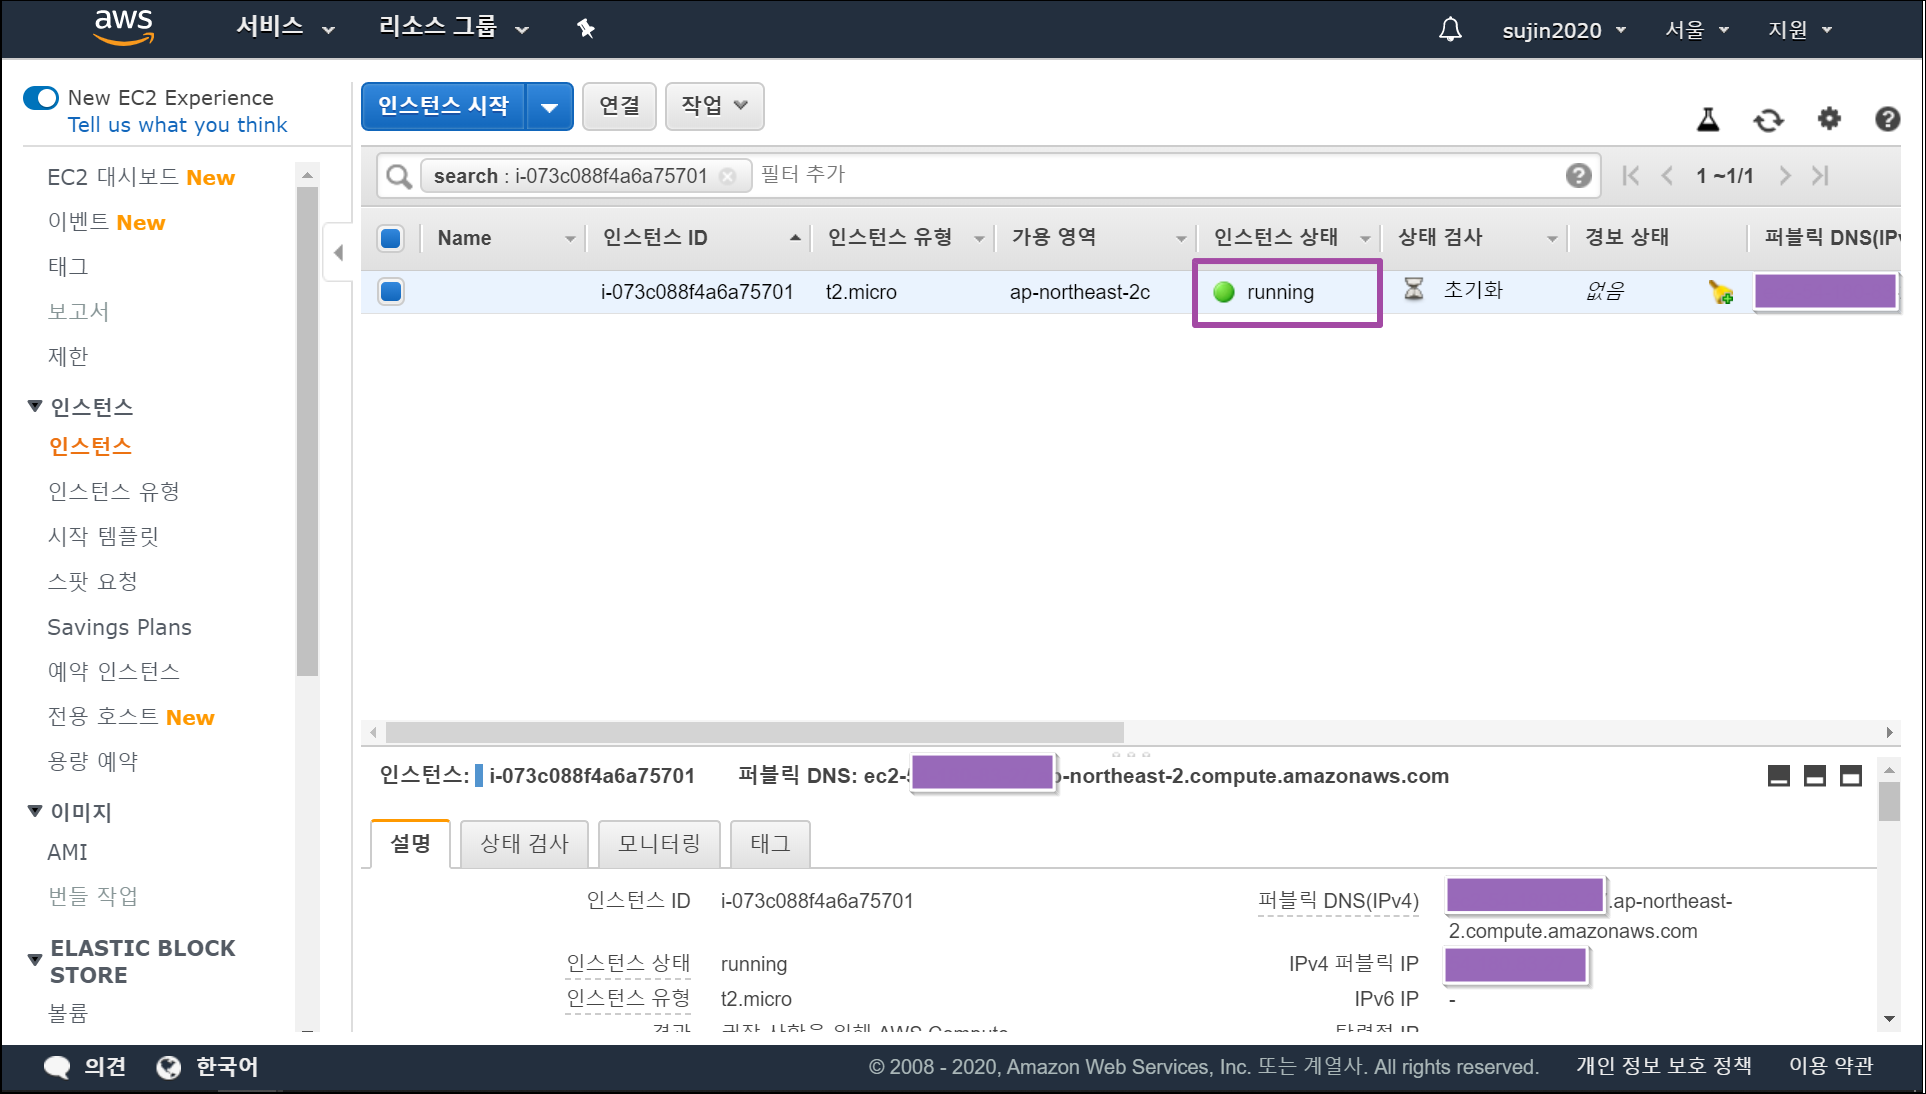1926x1094 pixels.
Task: Collapse the left navigation panel
Action: click(338, 253)
